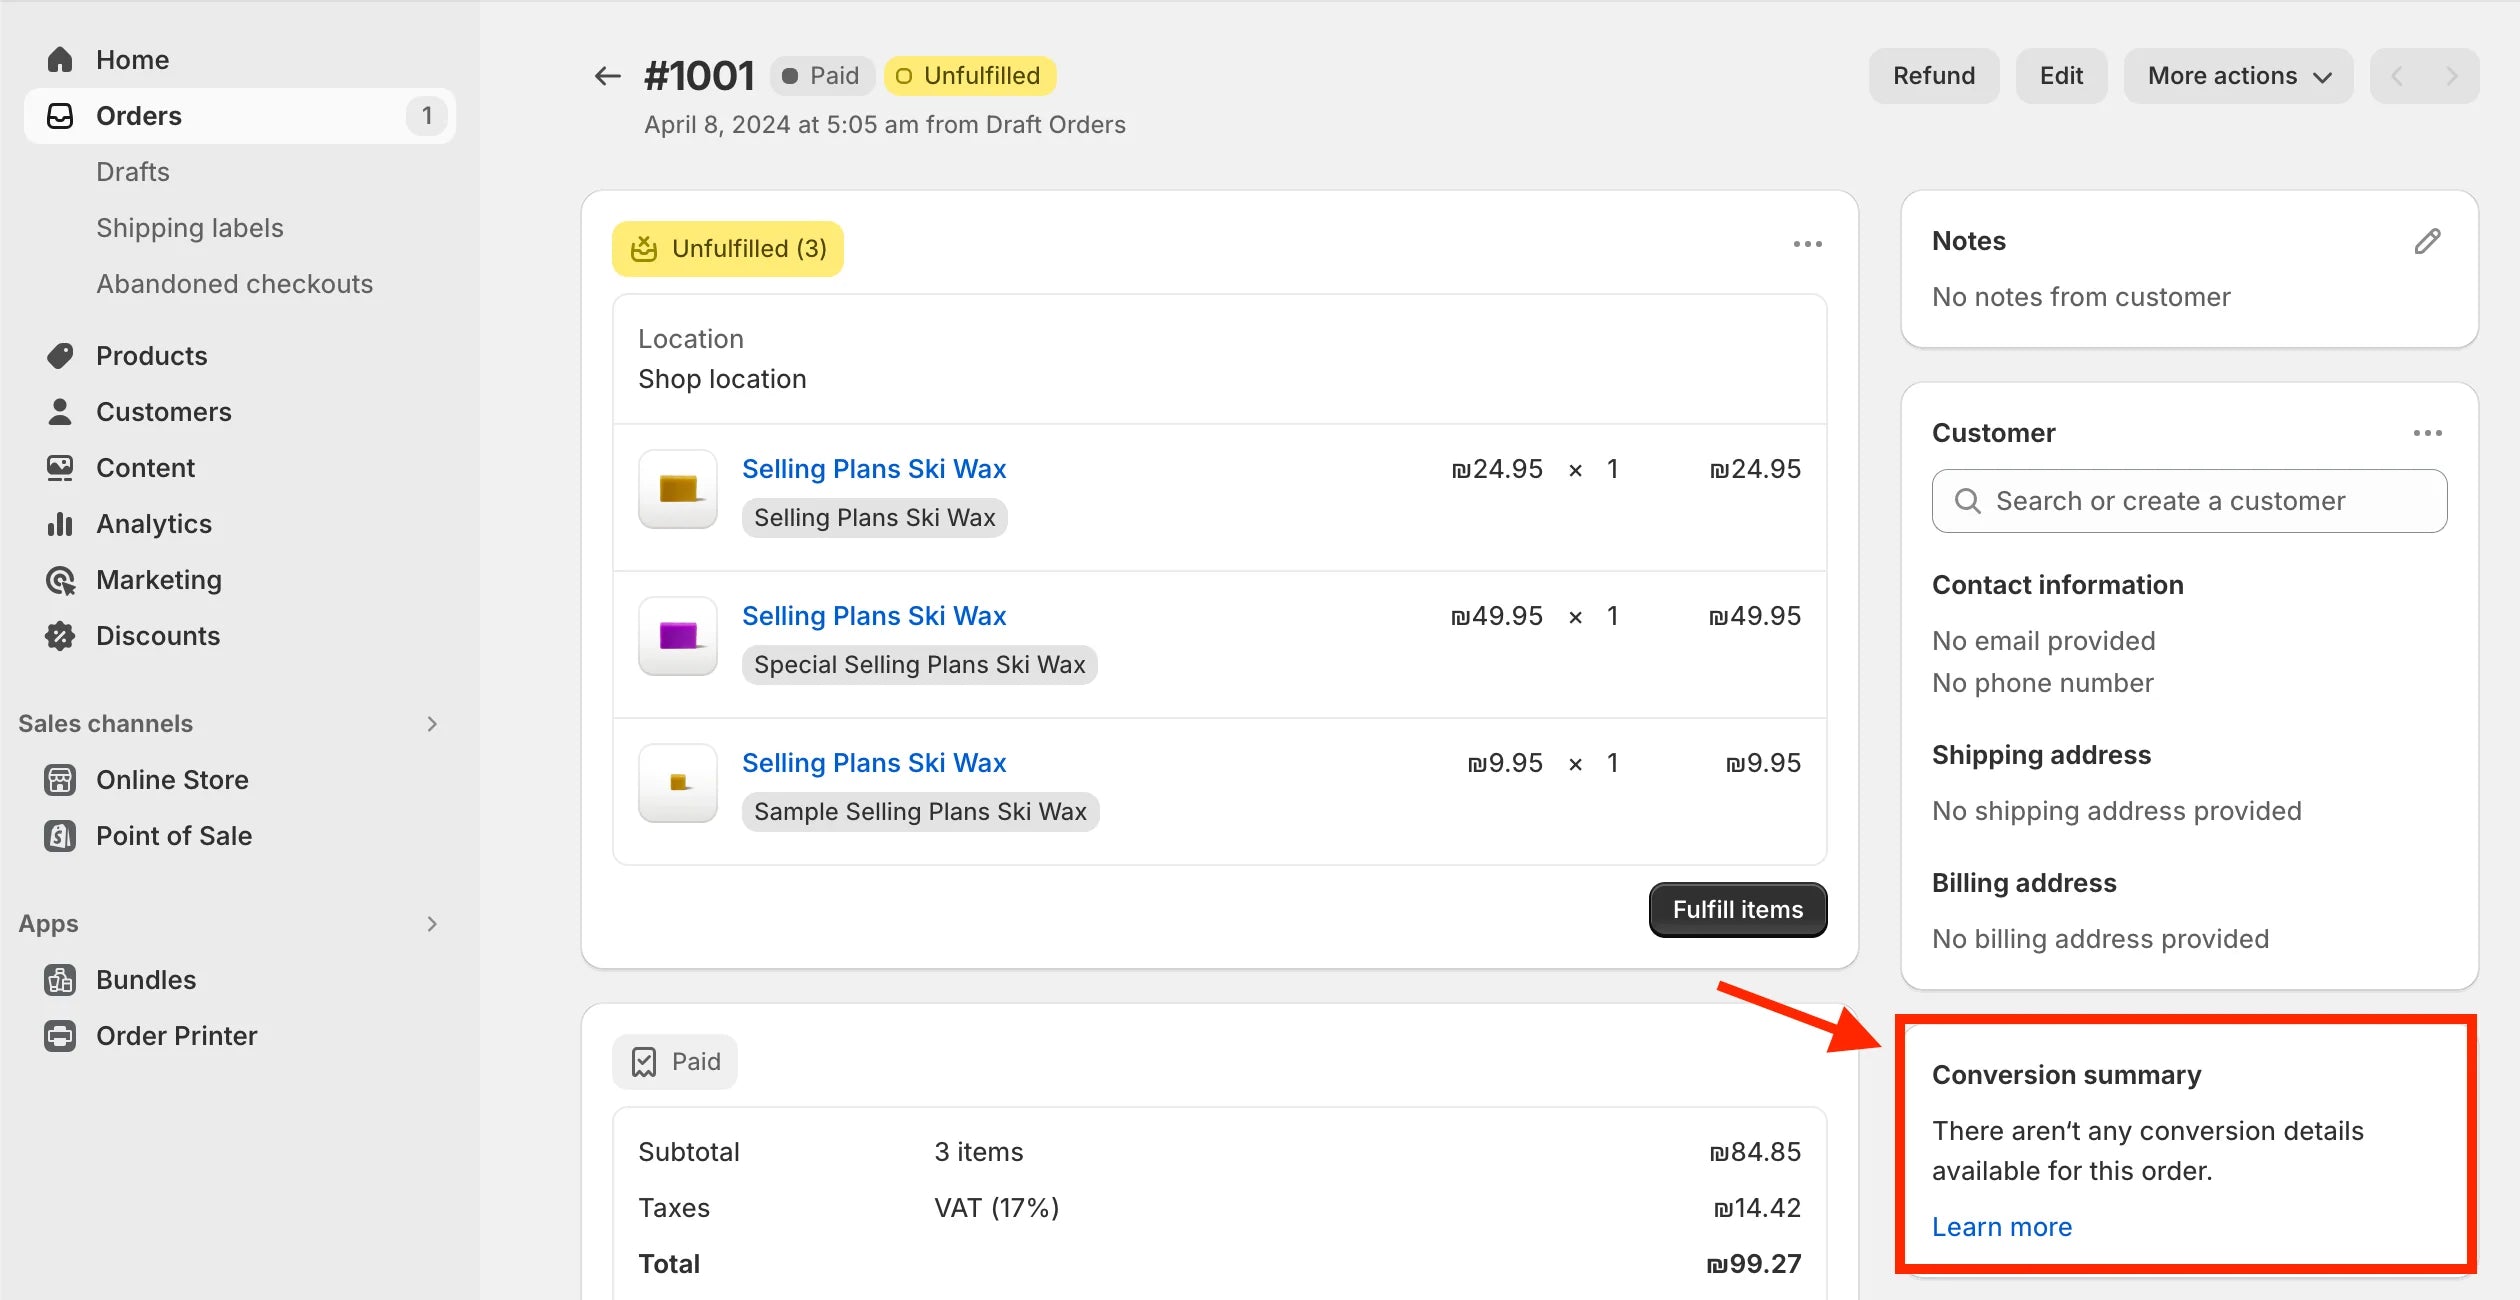The image size is (2520, 1300).
Task: Expand the More actions dropdown
Action: pos(2238,75)
